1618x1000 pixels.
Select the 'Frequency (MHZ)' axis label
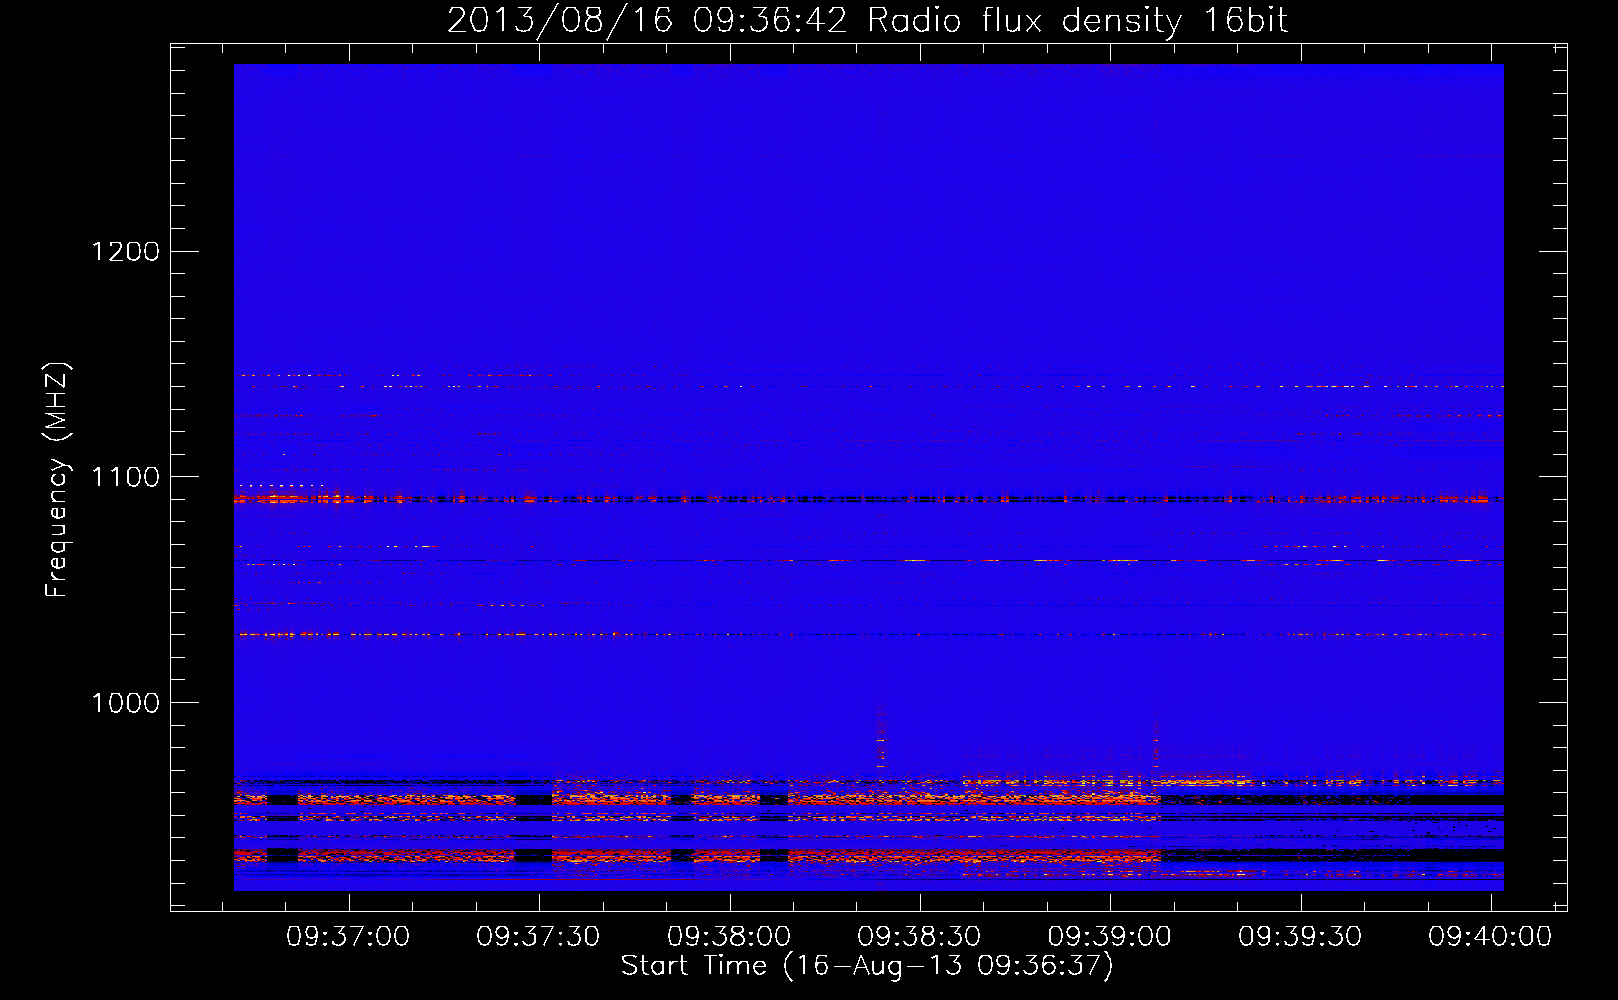58,480
